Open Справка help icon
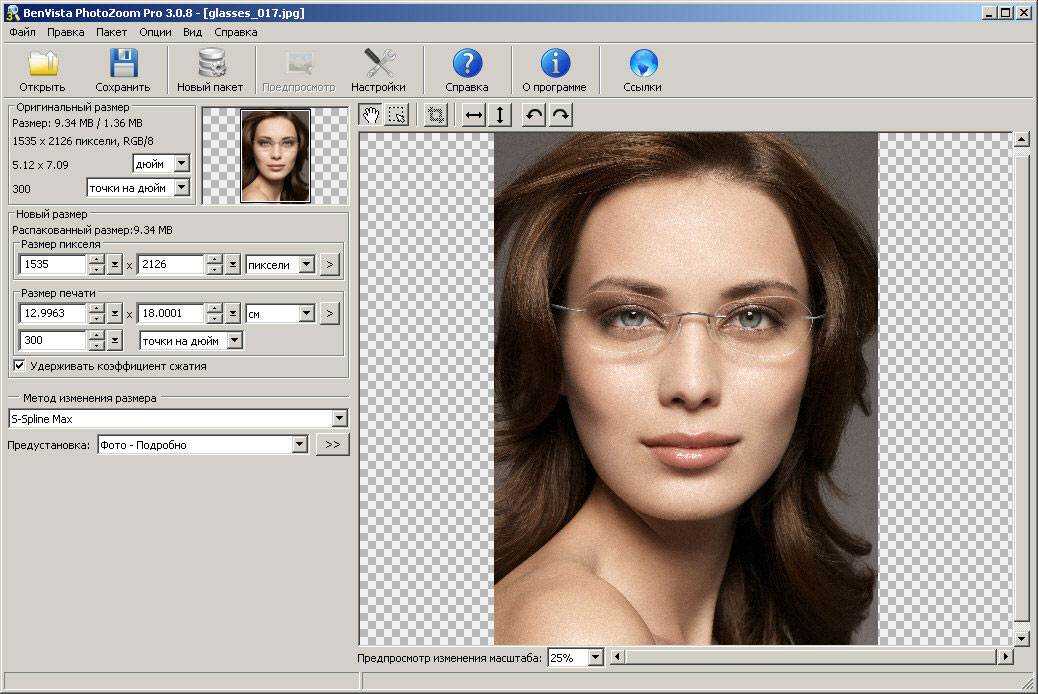 pos(467,70)
